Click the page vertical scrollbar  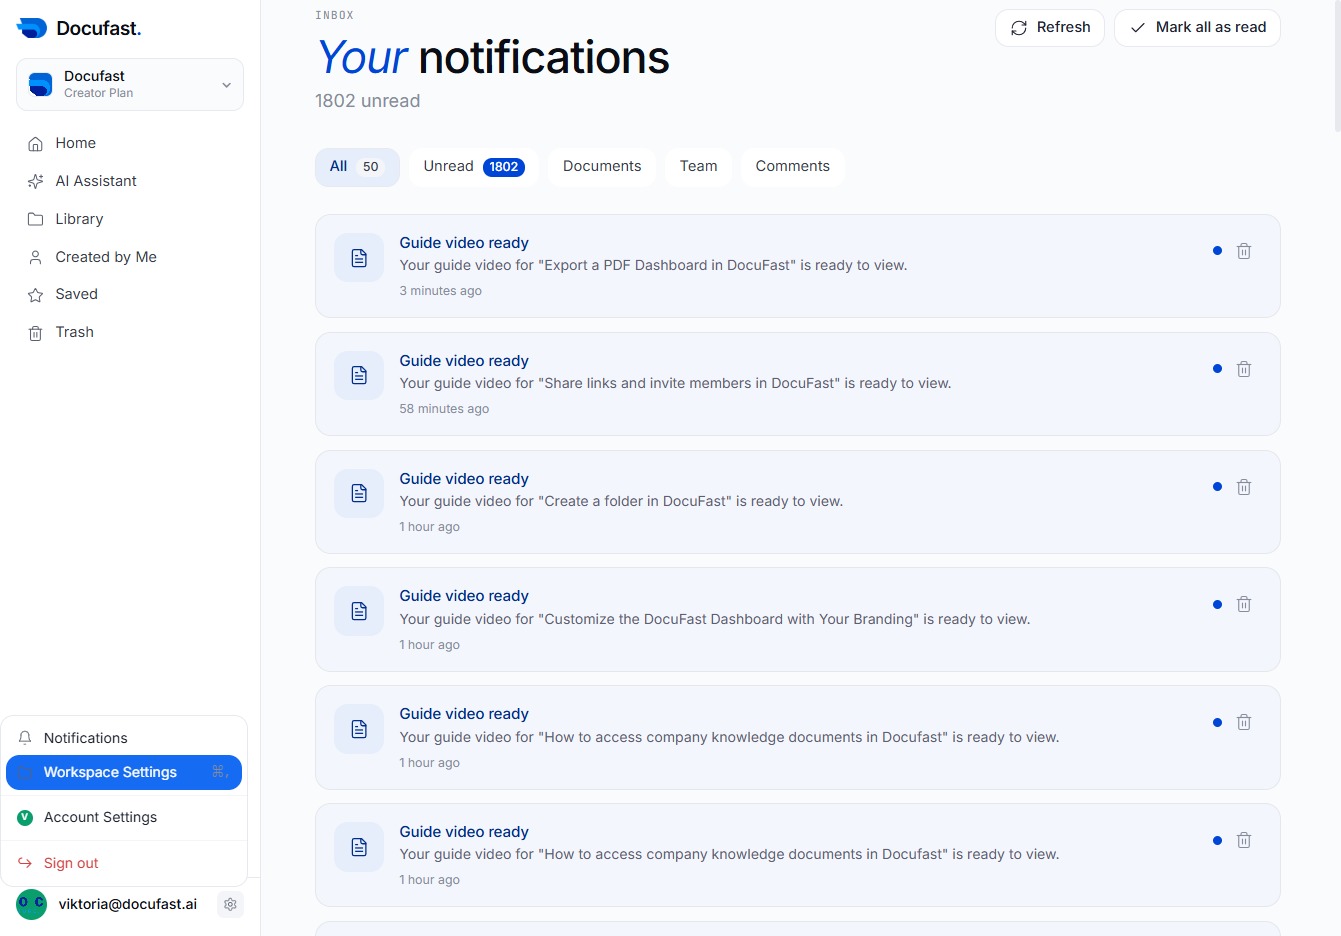(x=1337, y=66)
